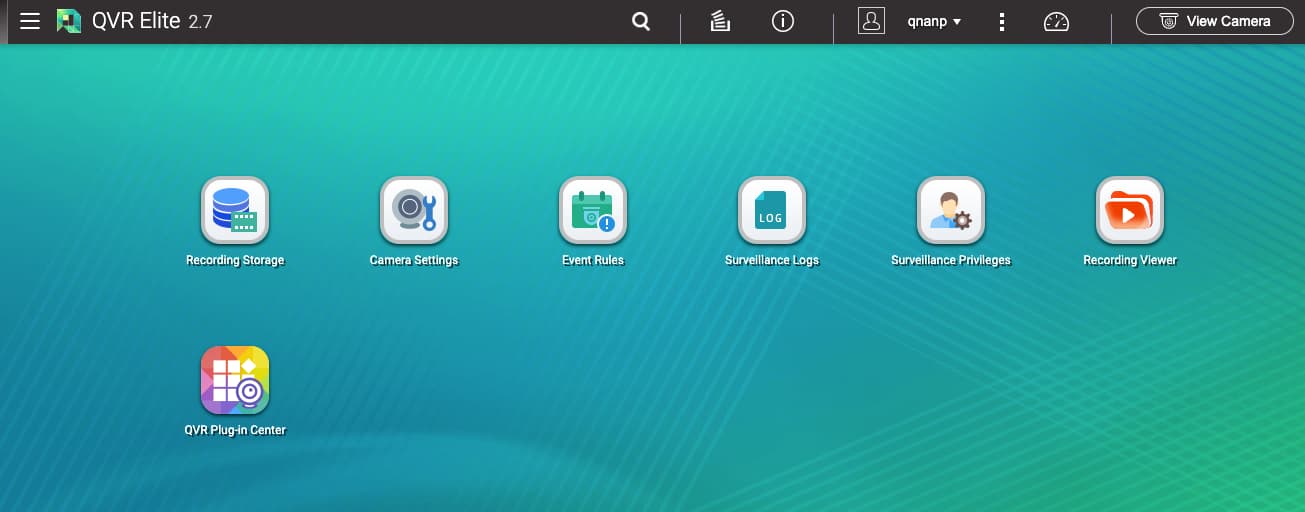Open the hamburger main menu
1305x512 pixels.
click(x=30, y=21)
